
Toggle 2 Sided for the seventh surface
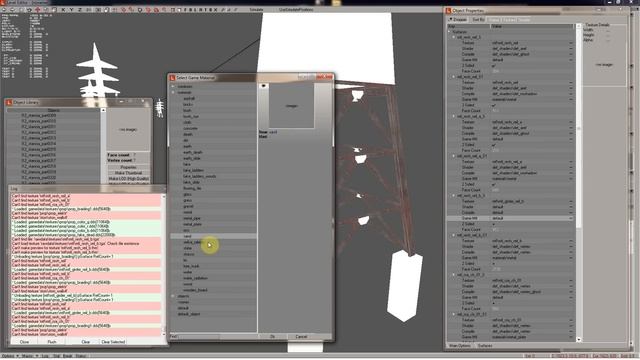[494, 303]
